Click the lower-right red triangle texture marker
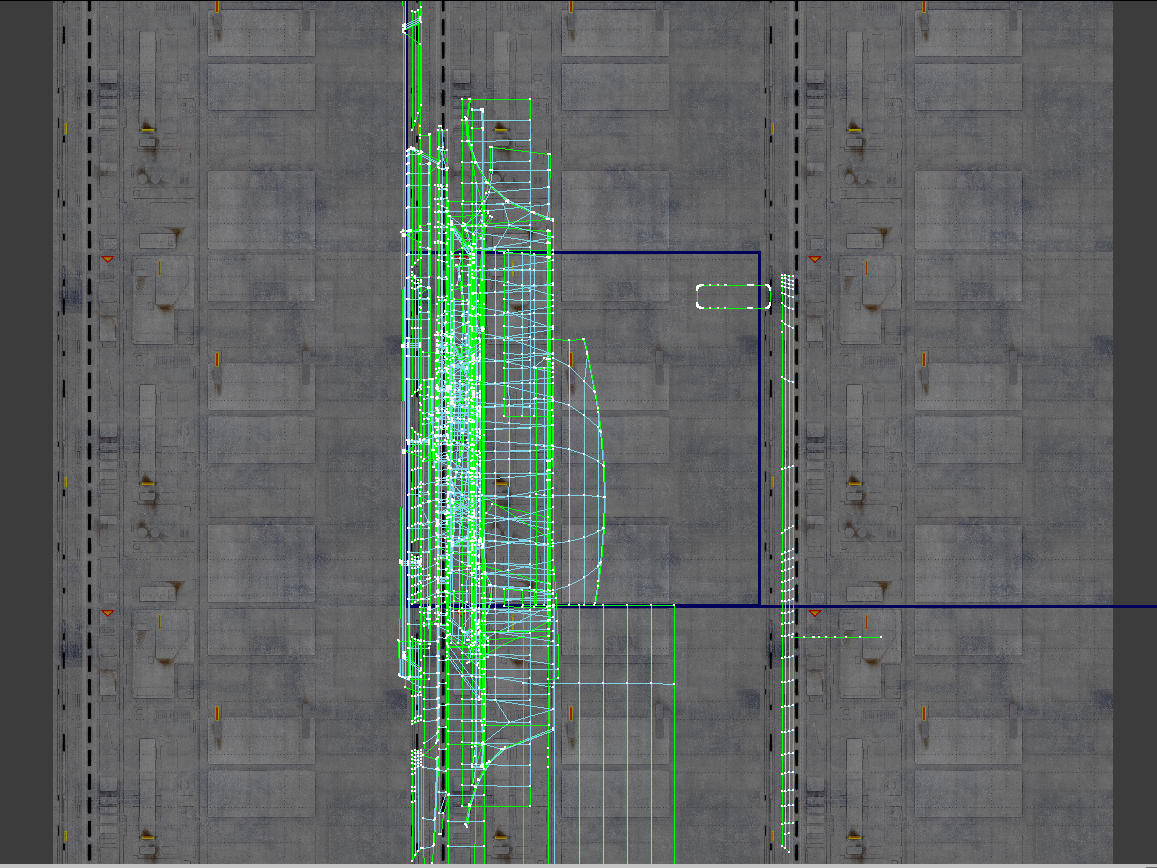This screenshot has width=1157, height=868. click(815, 612)
